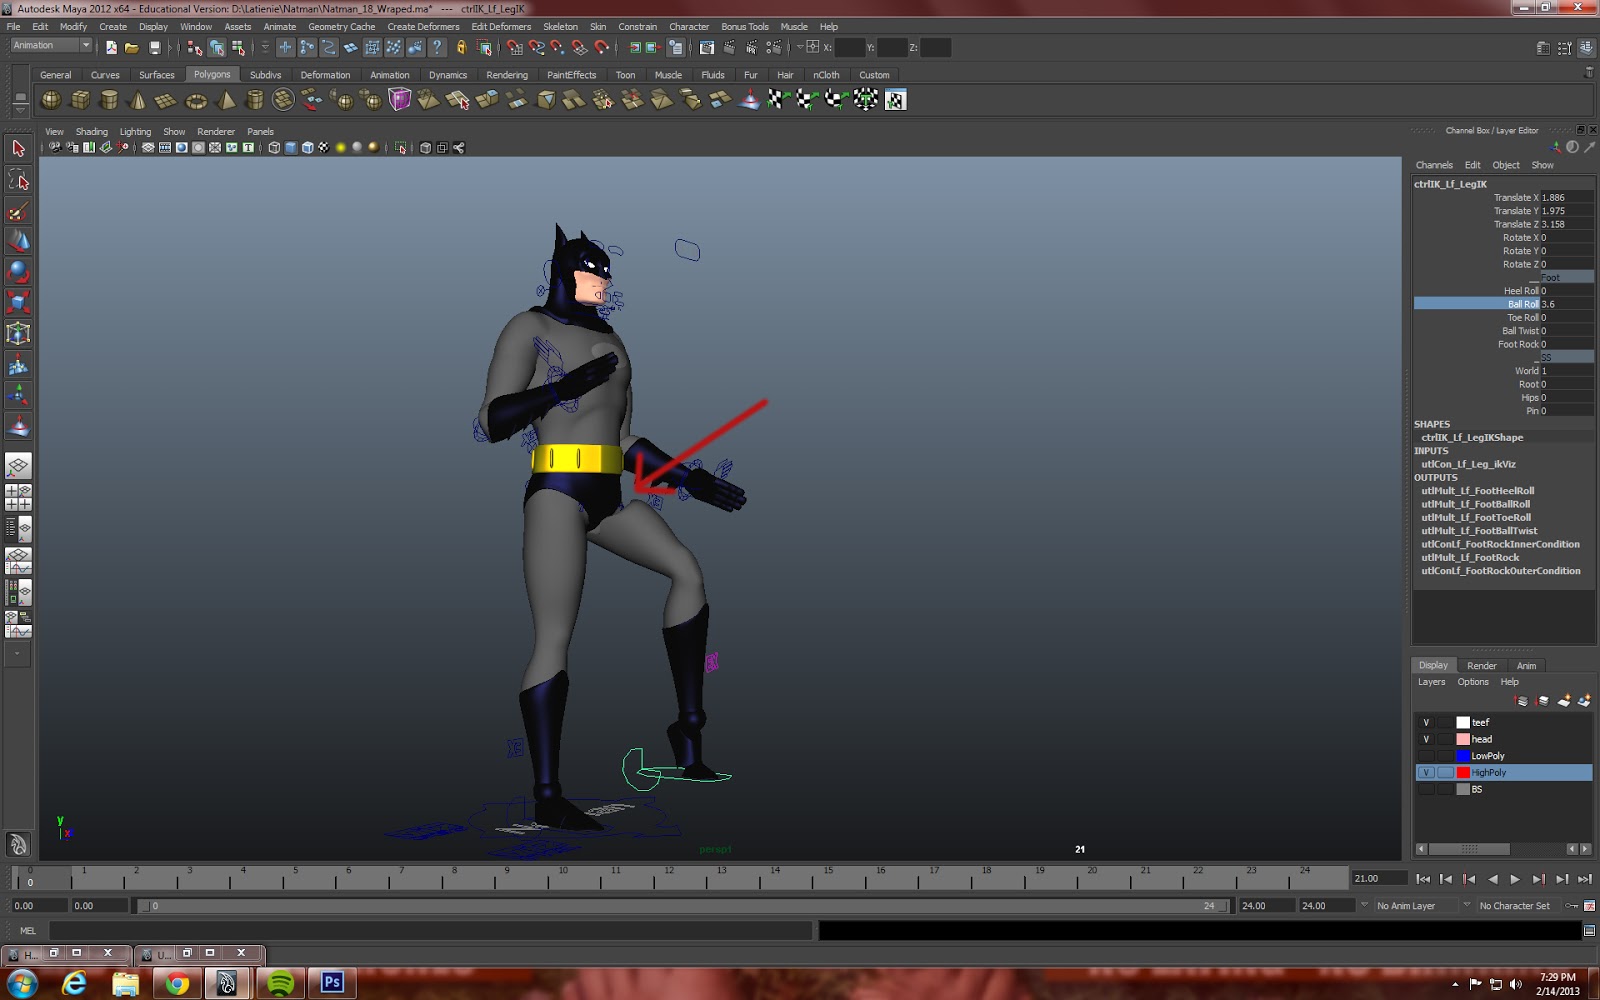Enable visibility for the LowPoly layer
Viewport: 1600px width, 1000px height.
tap(1427, 755)
